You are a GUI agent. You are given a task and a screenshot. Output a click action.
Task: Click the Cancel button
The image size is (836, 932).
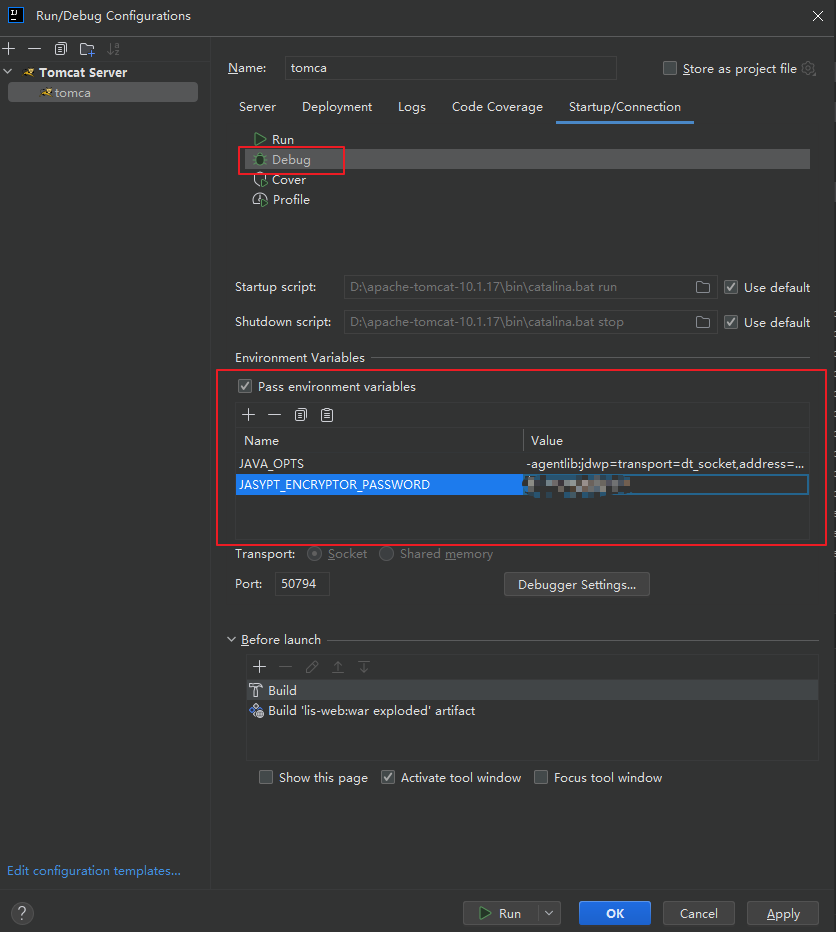pos(699,913)
